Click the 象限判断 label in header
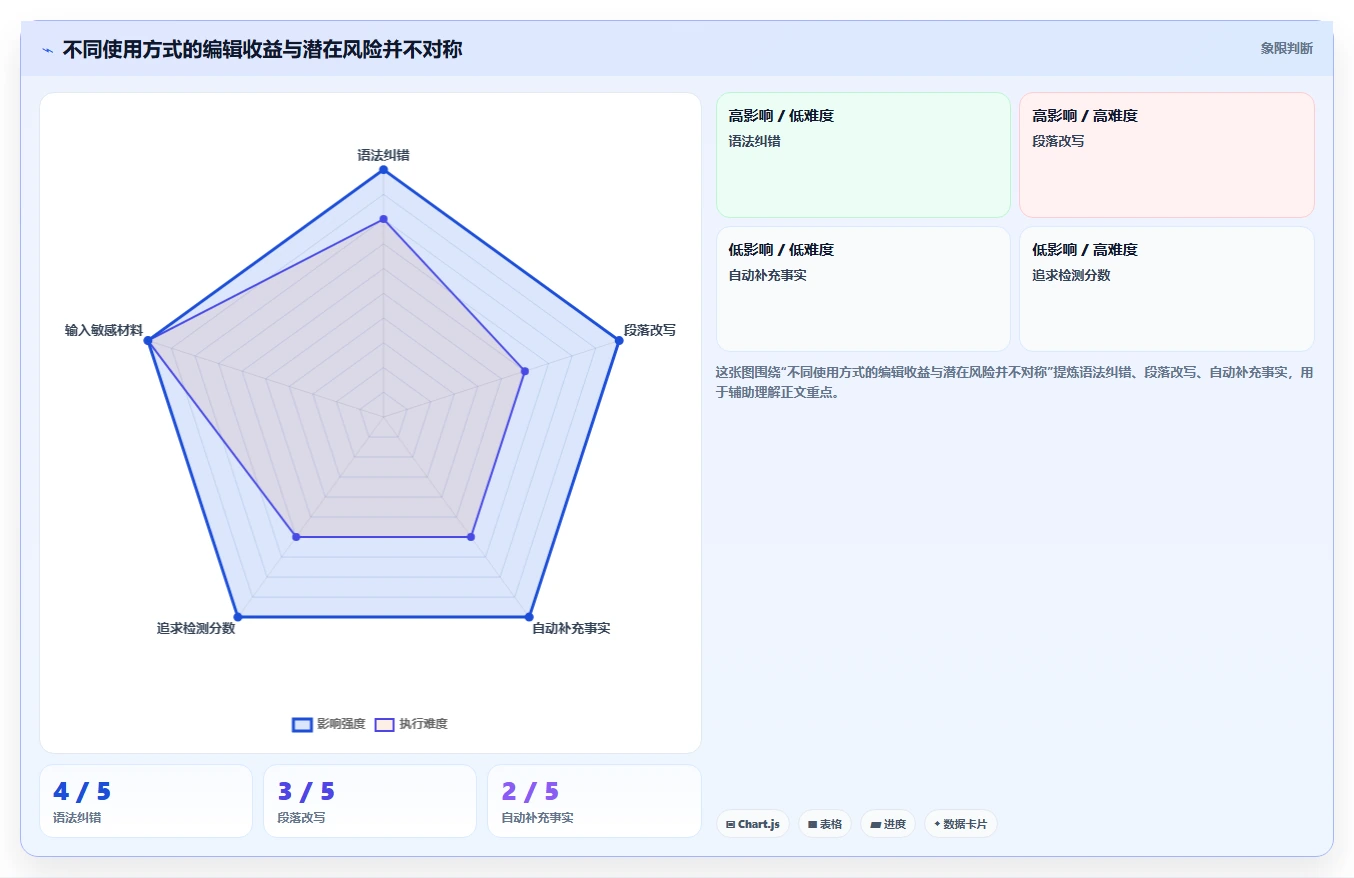Screen dimensions: 1354x878 [1287, 48]
